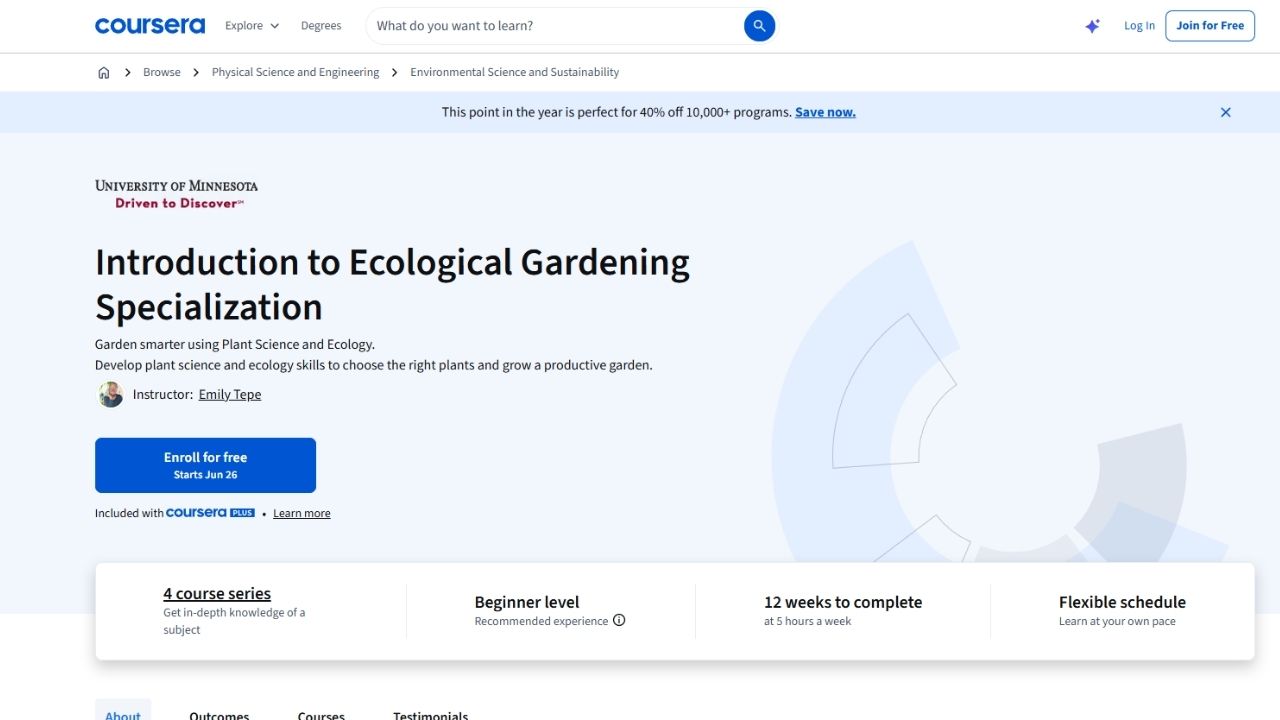
Task: Focus the 'What do you want to learn?' search field
Action: [555, 26]
